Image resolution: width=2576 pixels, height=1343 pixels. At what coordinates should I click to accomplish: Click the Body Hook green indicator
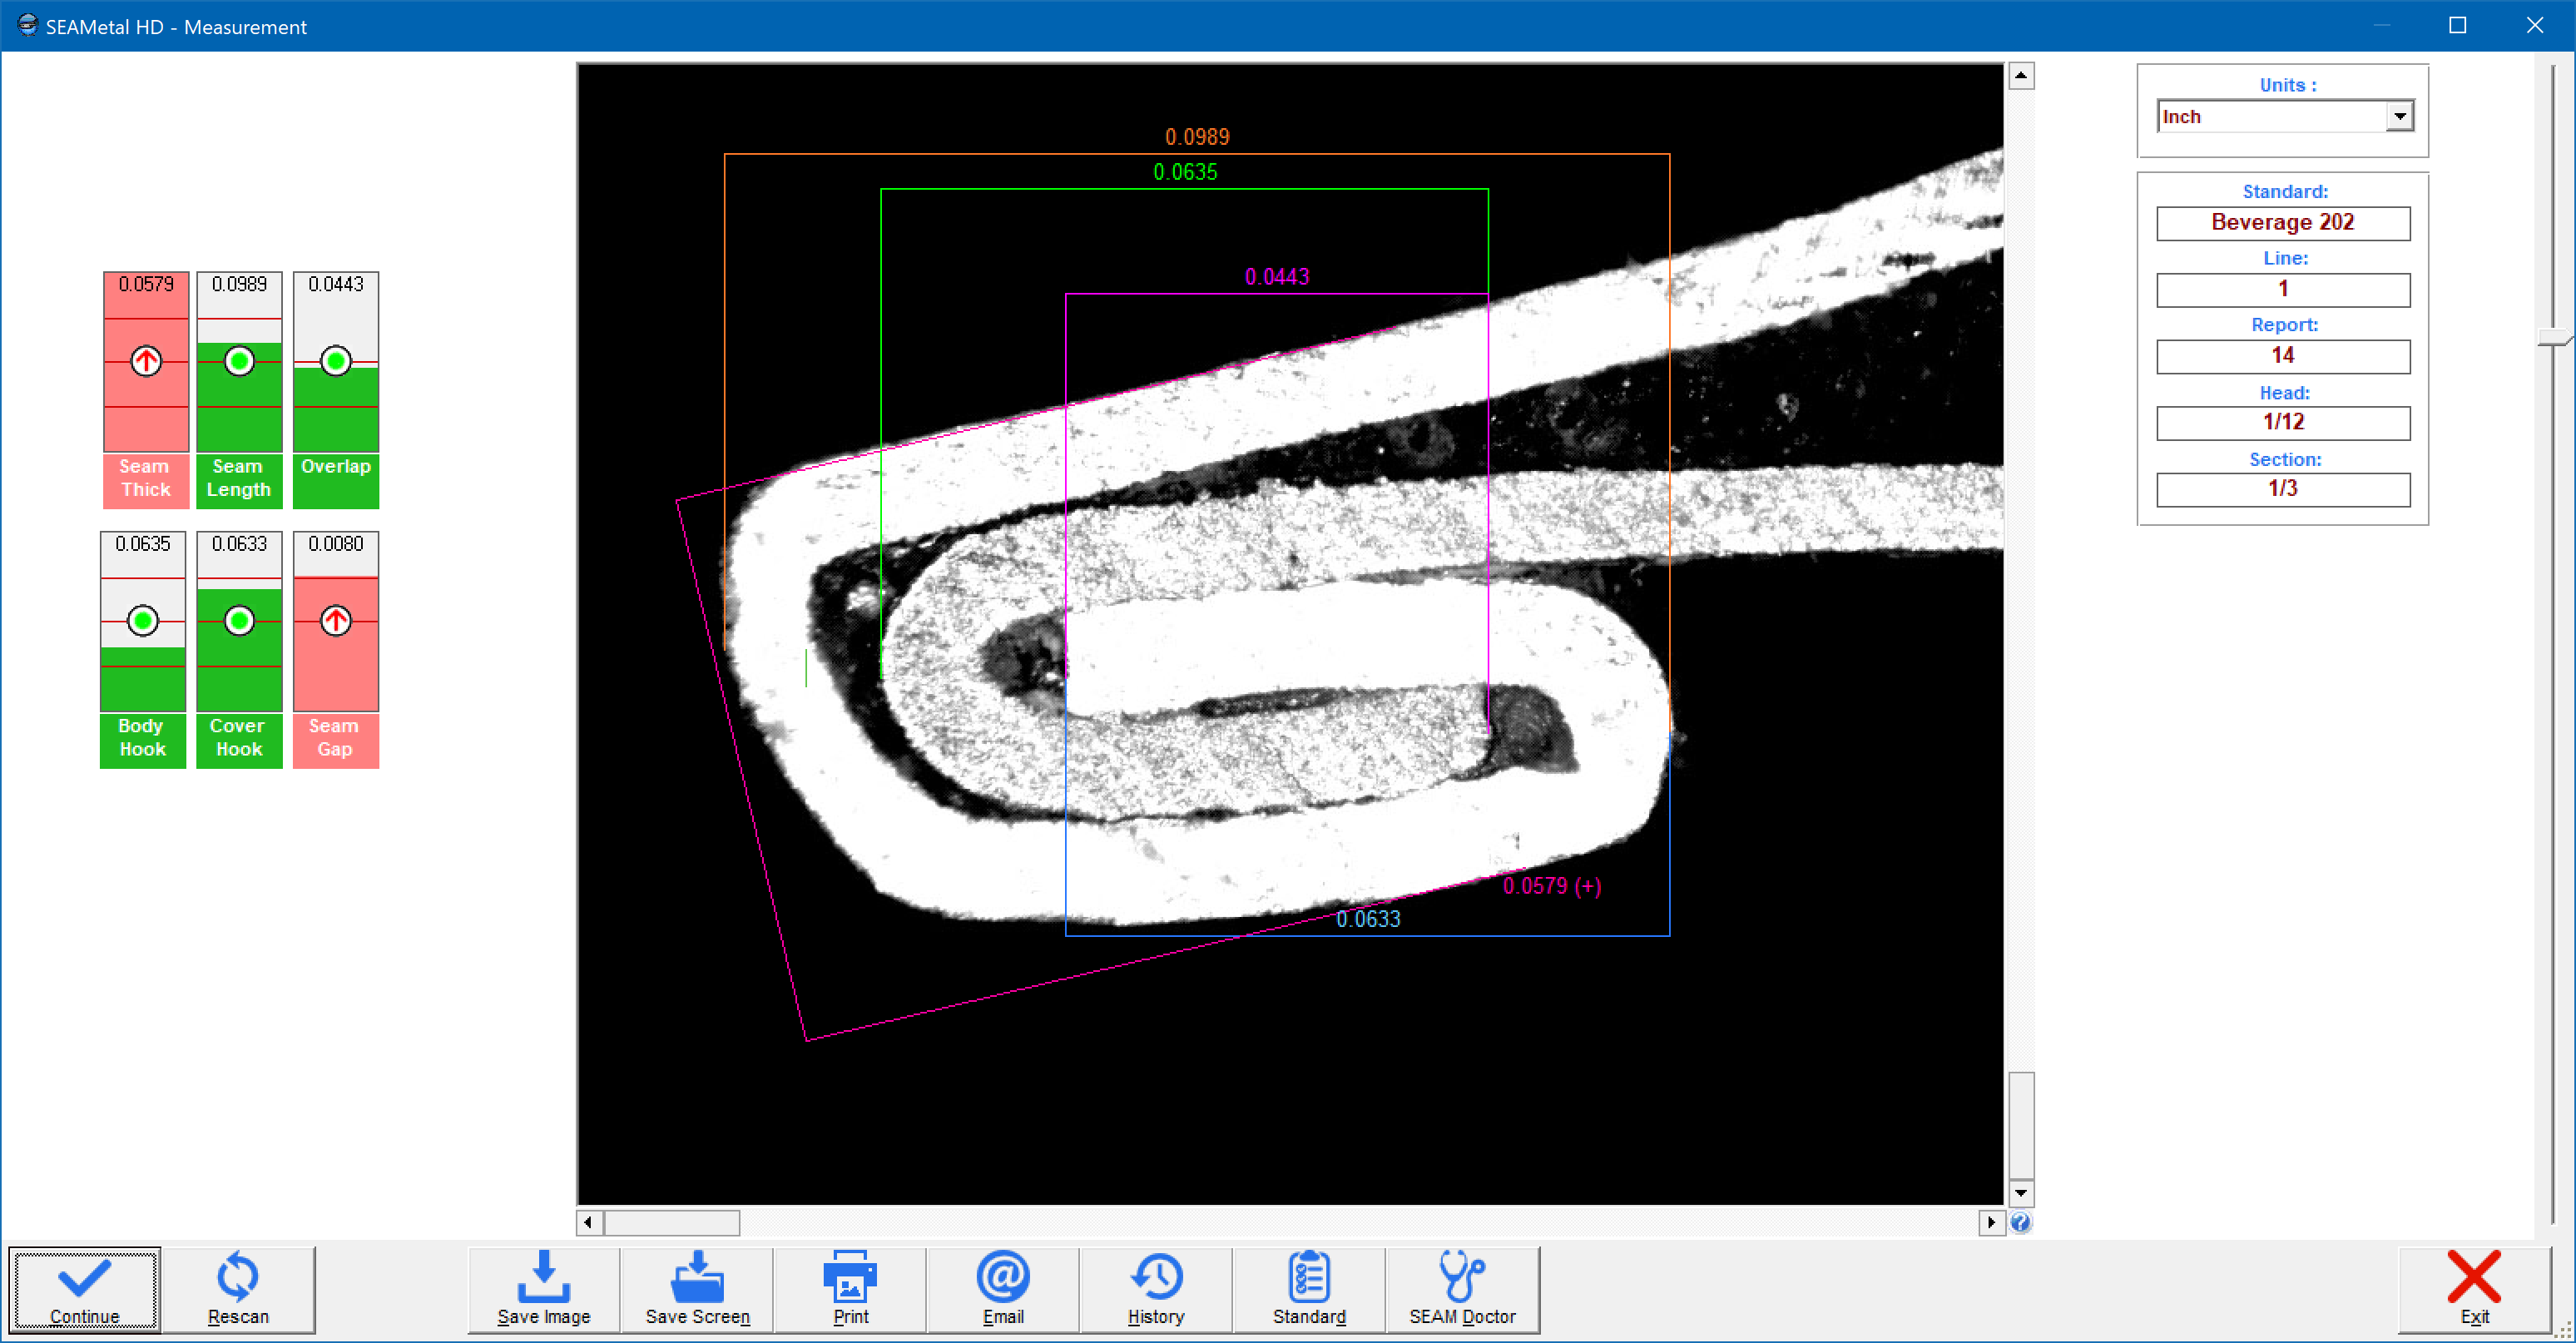pyautogui.click(x=143, y=621)
